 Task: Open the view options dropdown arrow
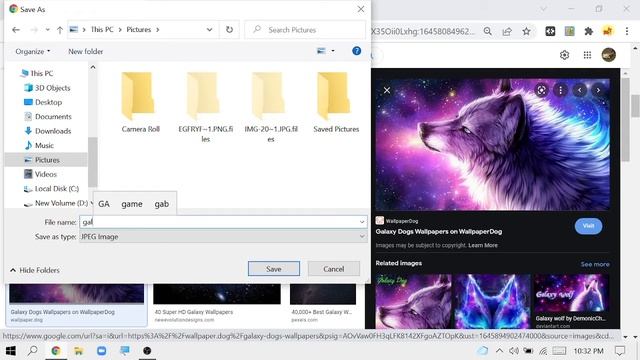click(x=333, y=51)
